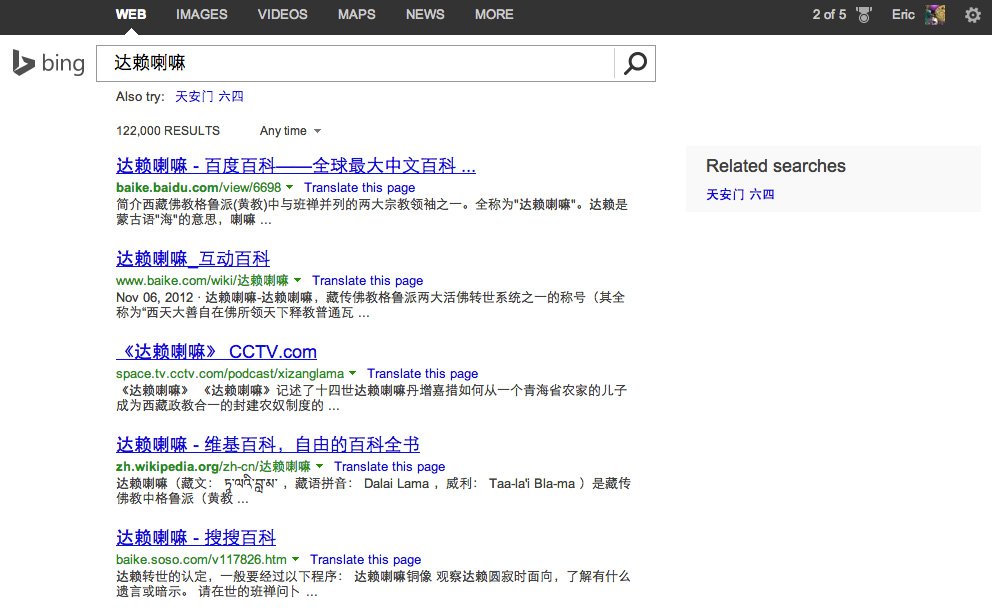Switch to the NEWS tab

[425, 15]
